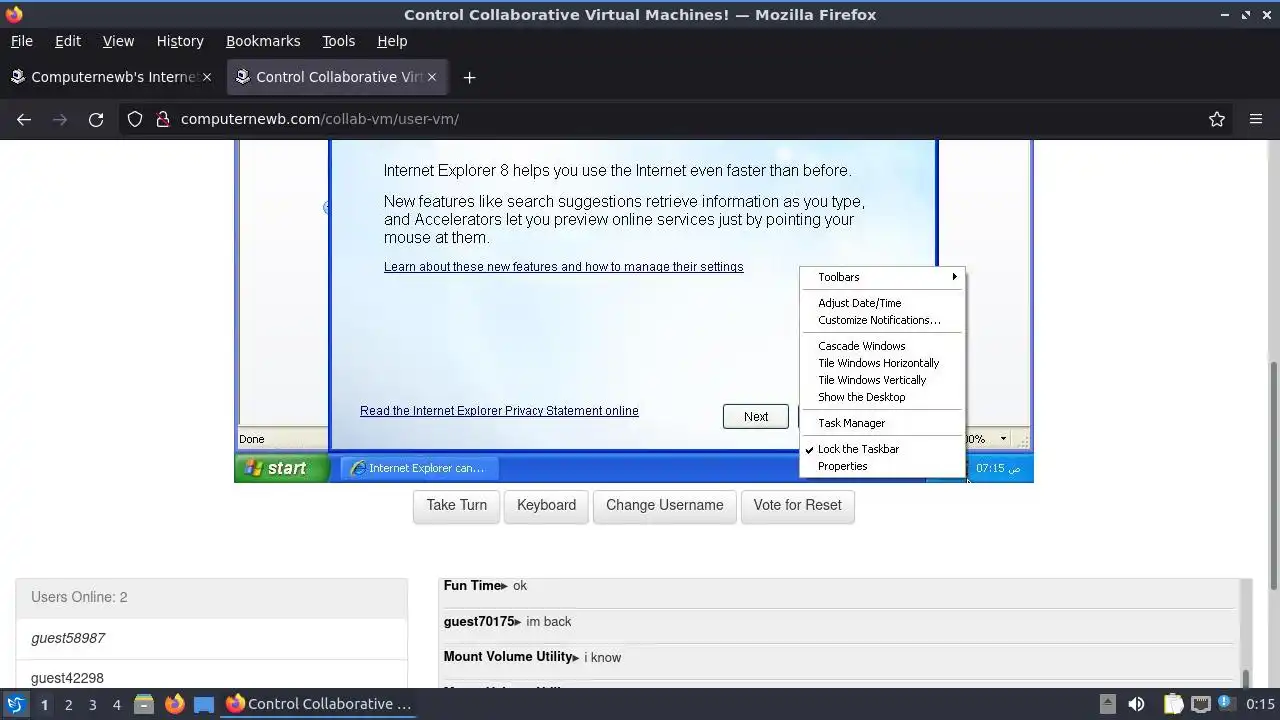Select Tile Windows Vertically
The width and height of the screenshot is (1280, 720).
point(882,380)
